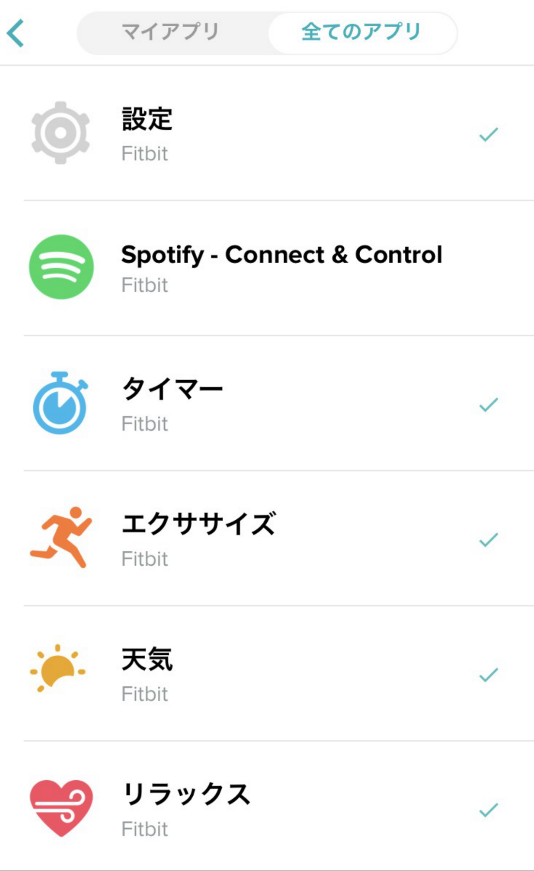Open the green Spotify logo icon
Image resolution: width=534 pixels, height=871 pixels.
[x=61, y=267]
